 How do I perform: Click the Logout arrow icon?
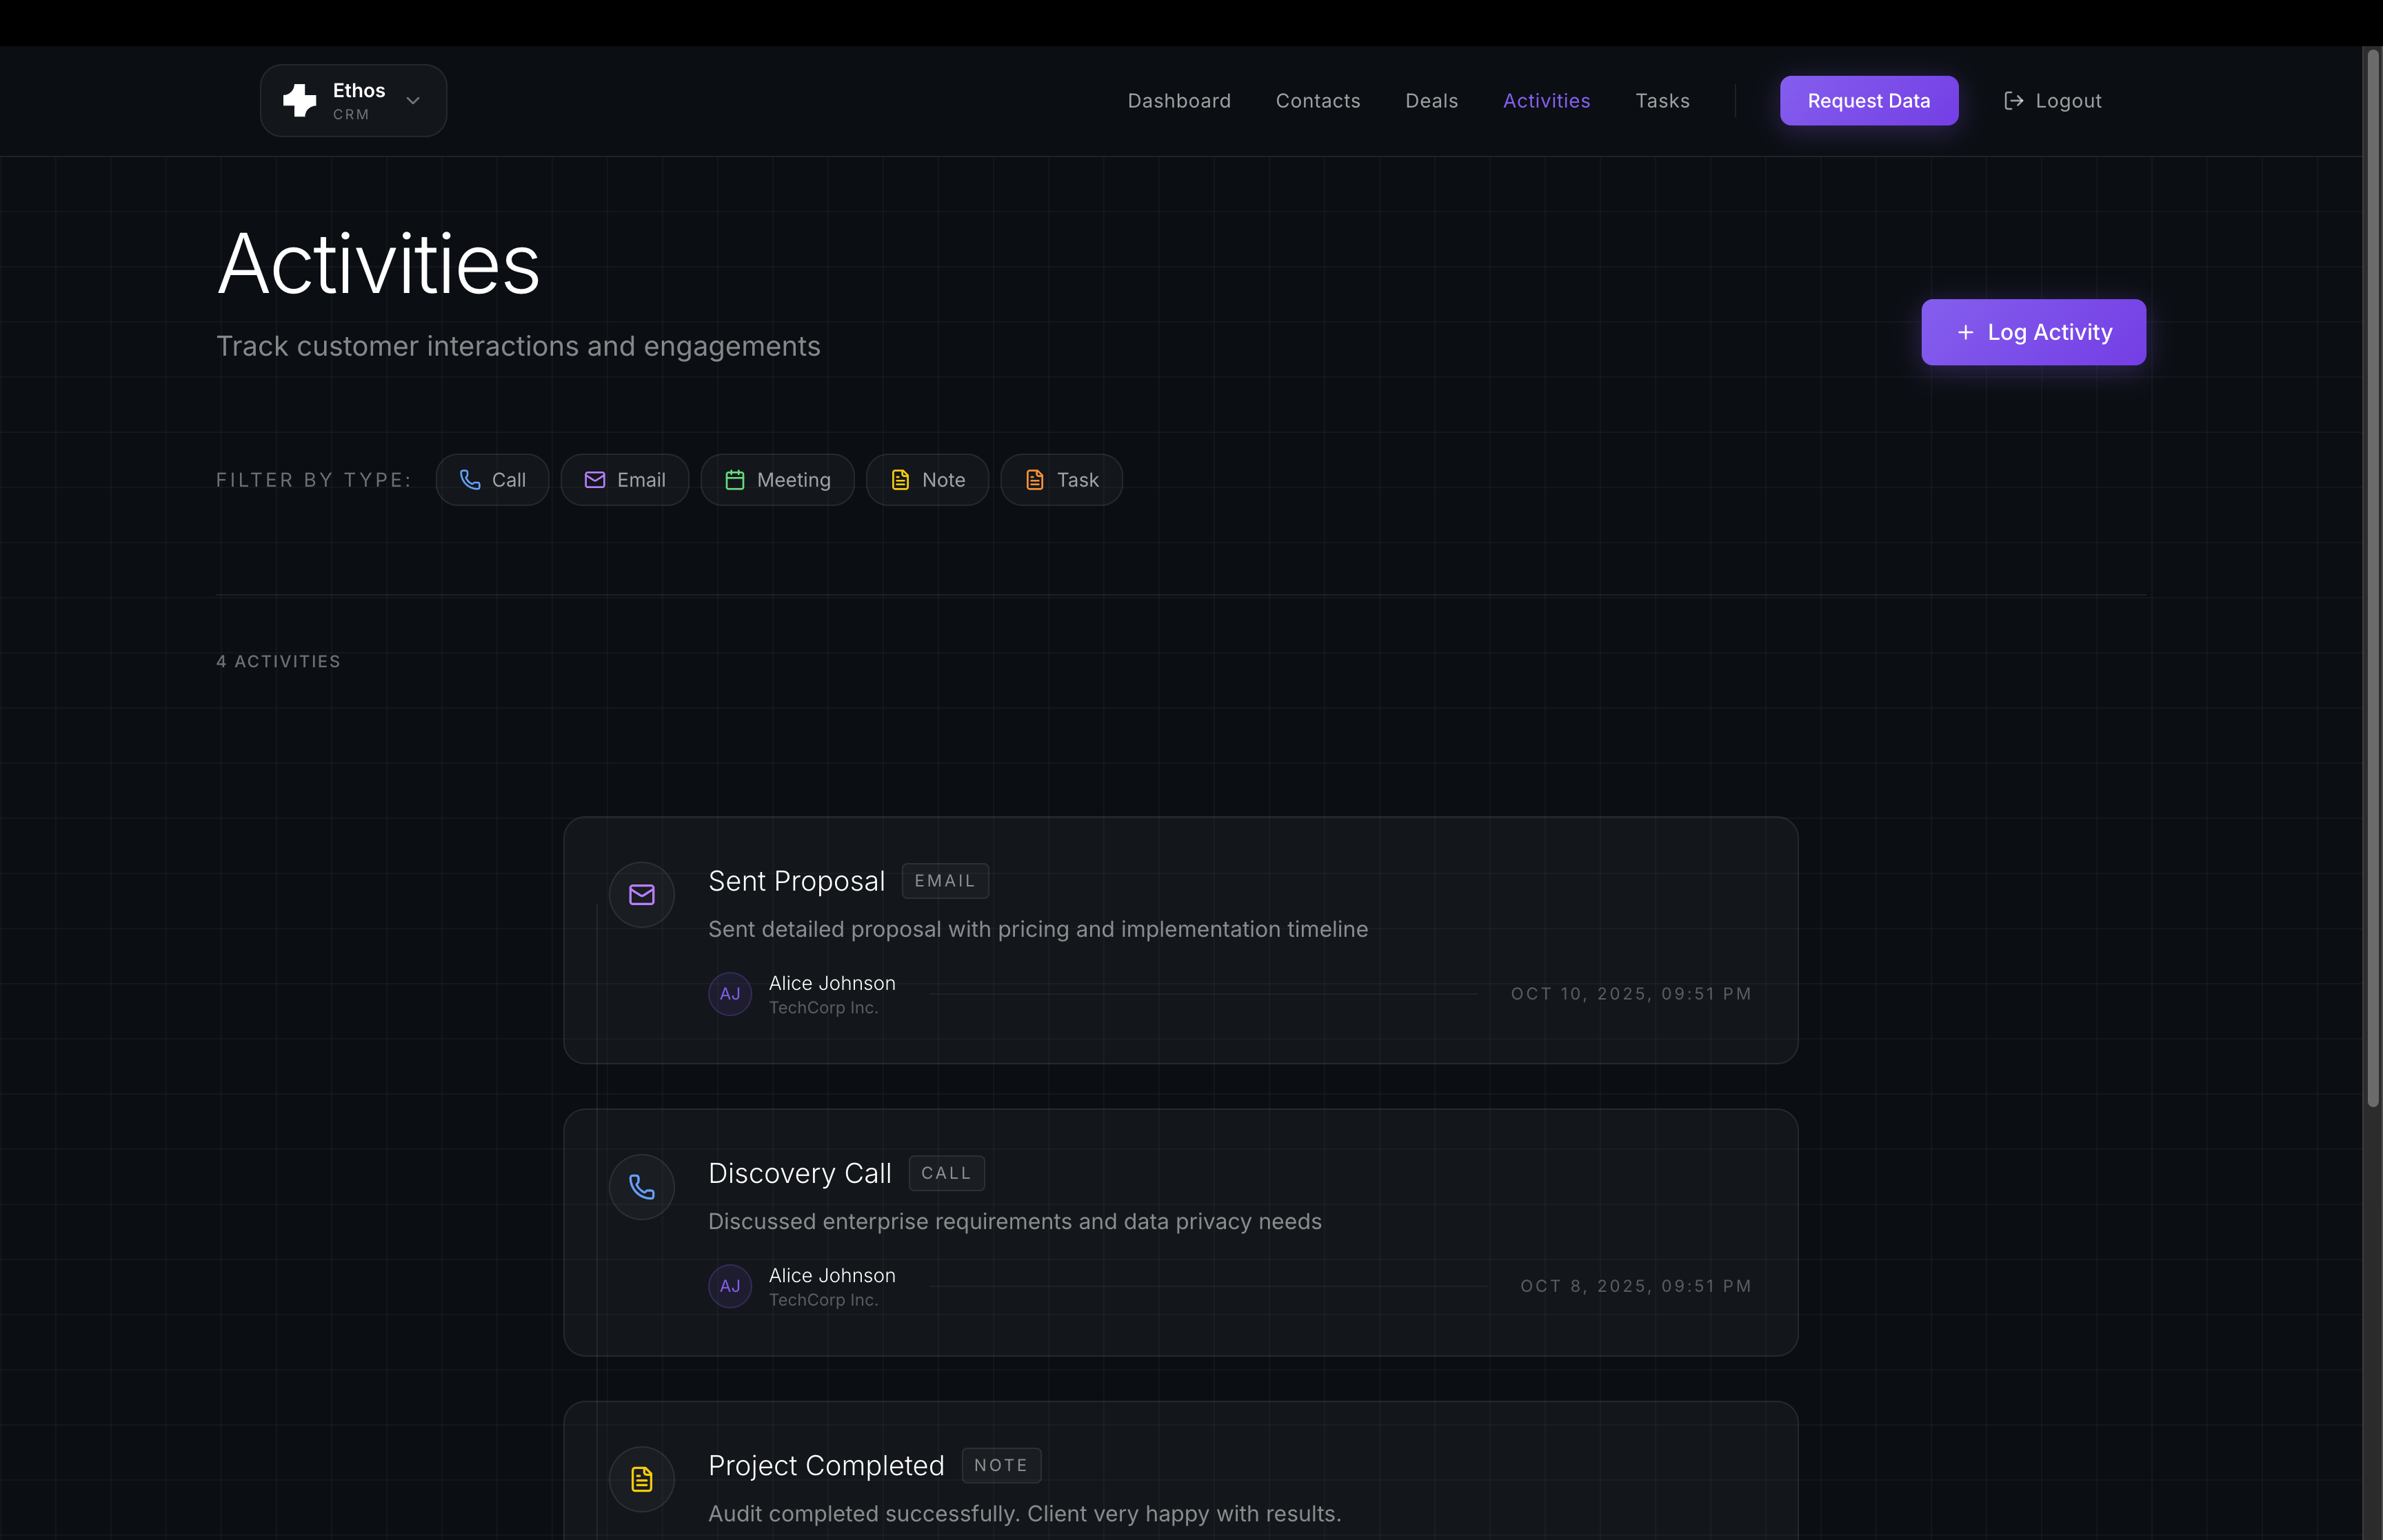(x=2013, y=101)
